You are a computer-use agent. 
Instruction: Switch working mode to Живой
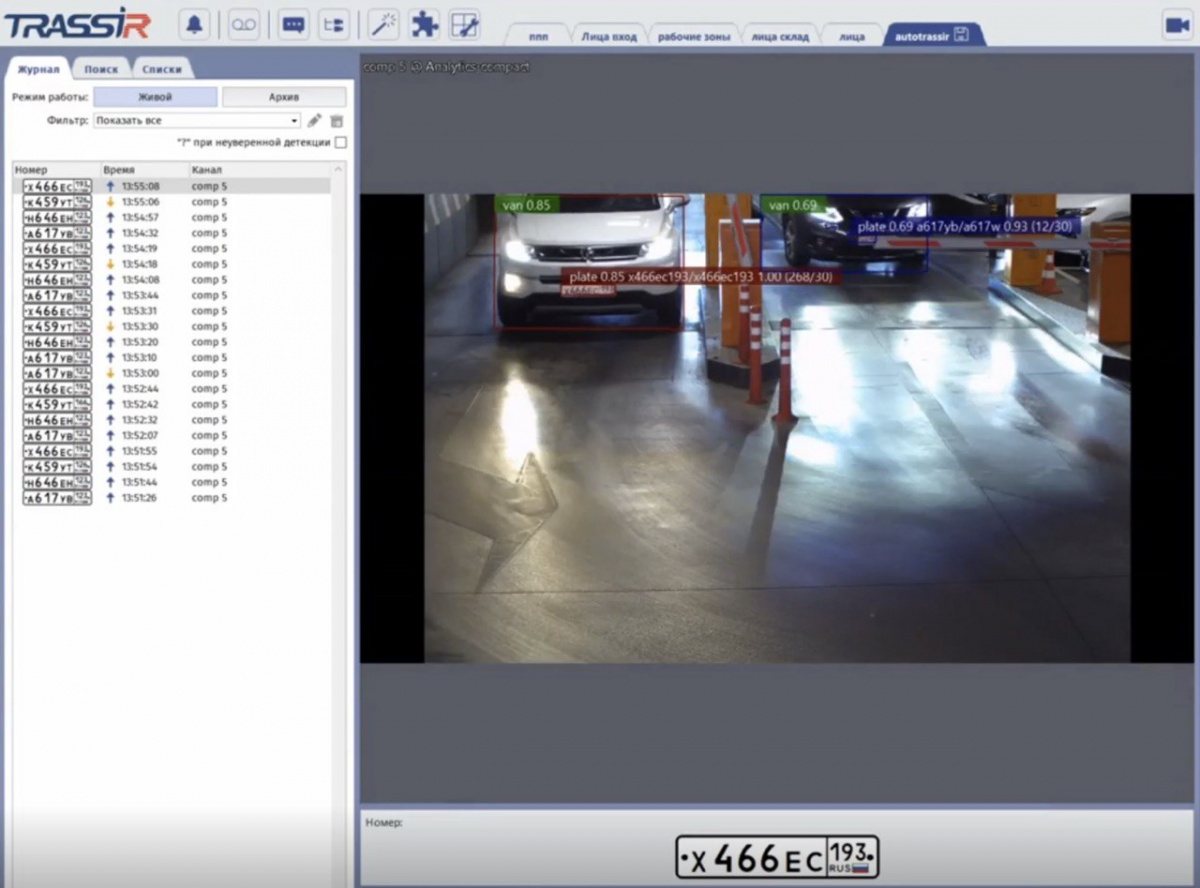coord(155,97)
